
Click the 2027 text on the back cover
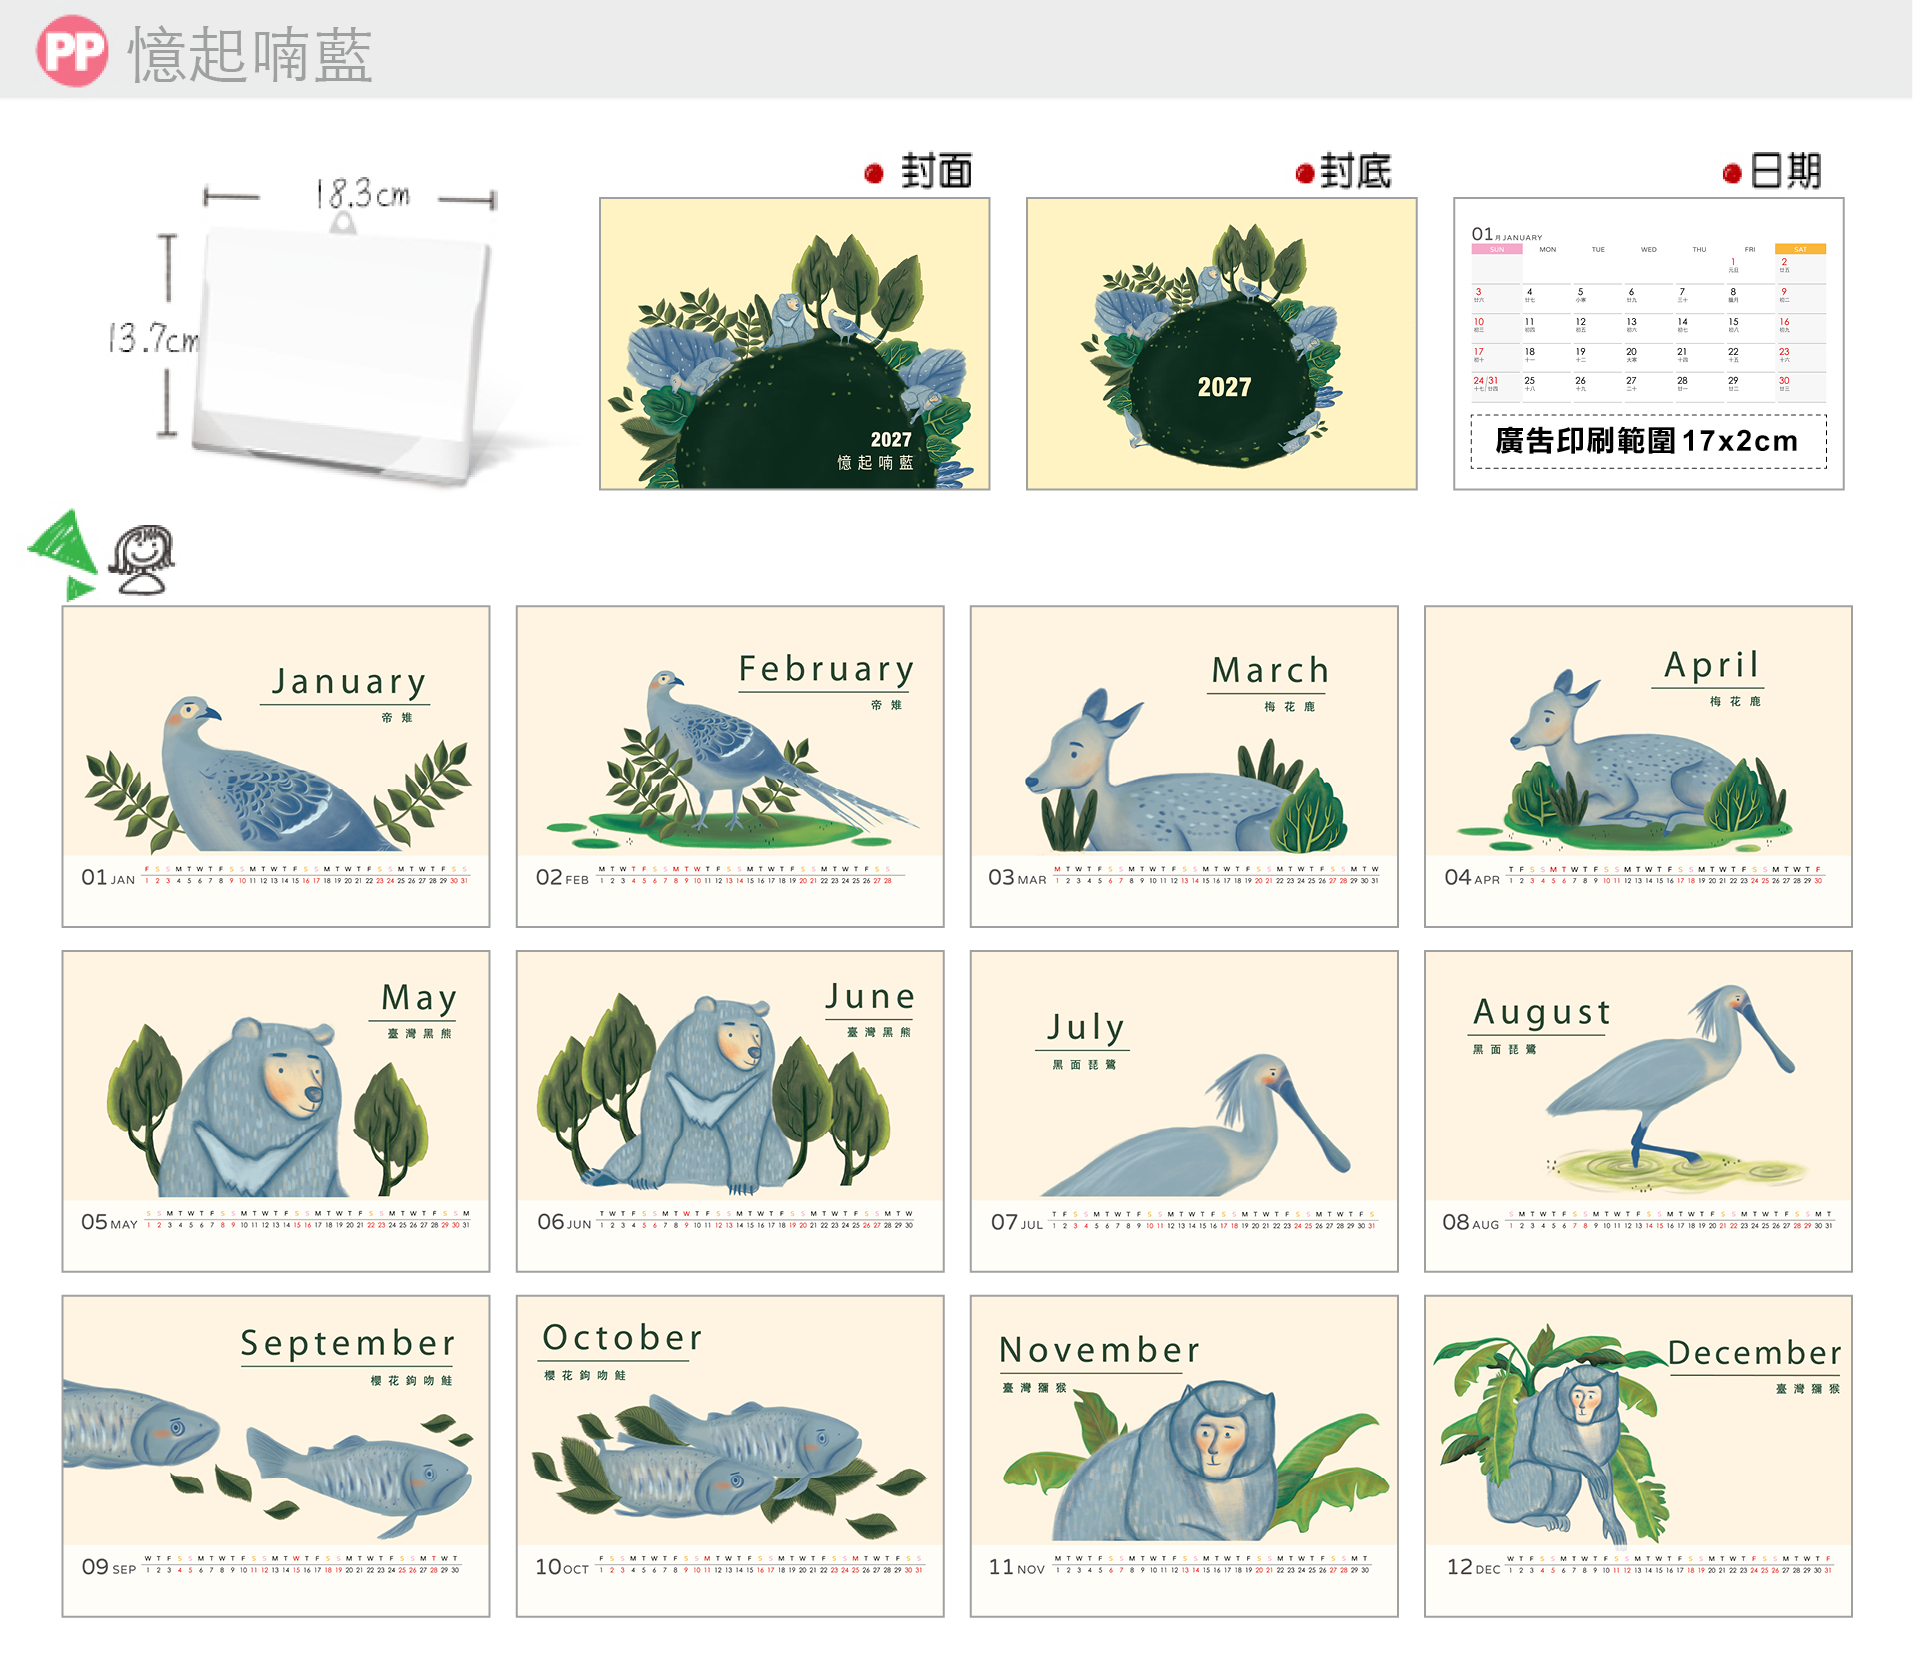click(x=1224, y=387)
